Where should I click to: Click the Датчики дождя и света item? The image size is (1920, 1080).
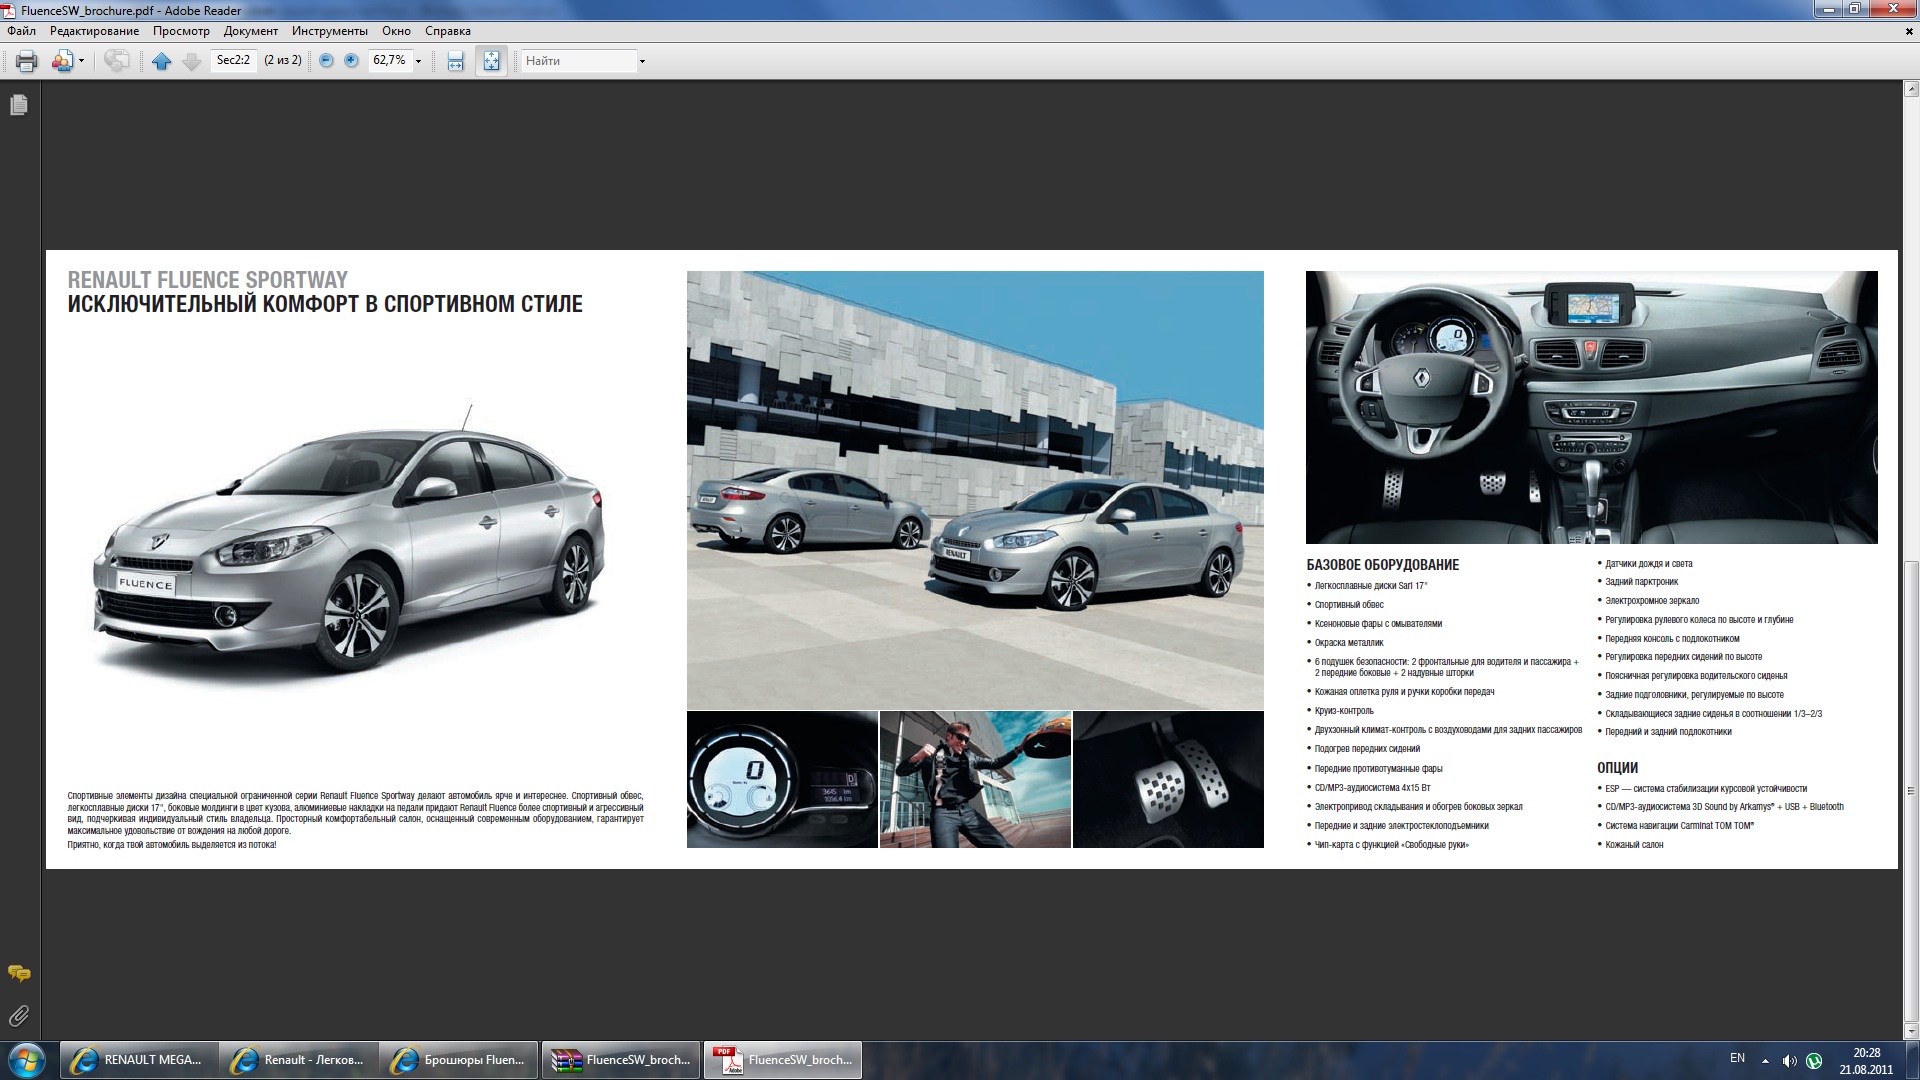(1648, 564)
